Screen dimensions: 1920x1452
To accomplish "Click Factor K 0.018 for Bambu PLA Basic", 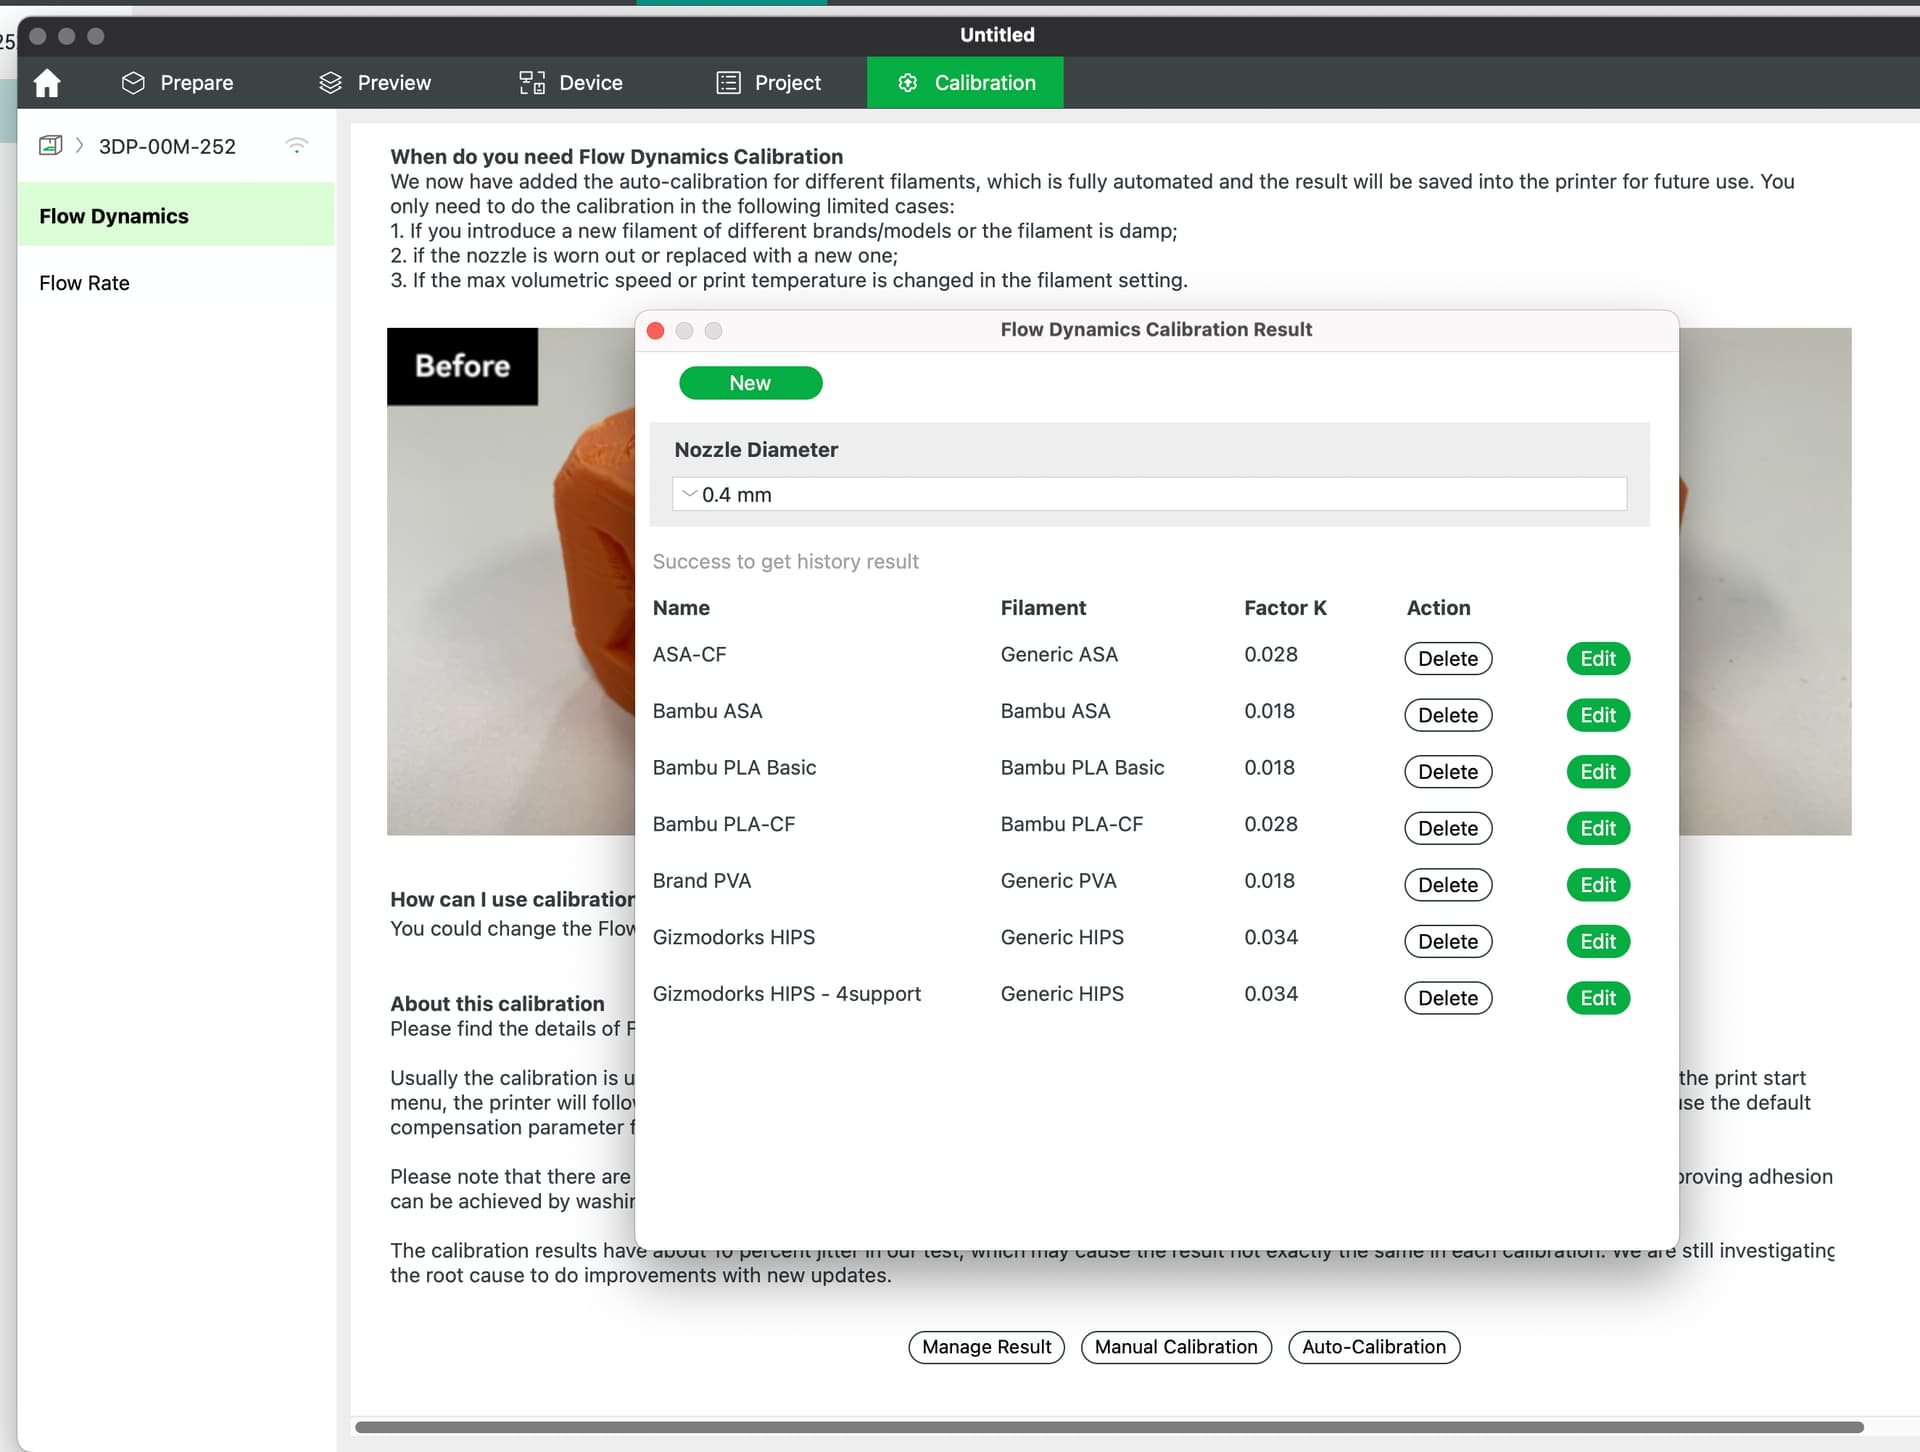I will [x=1269, y=767].
